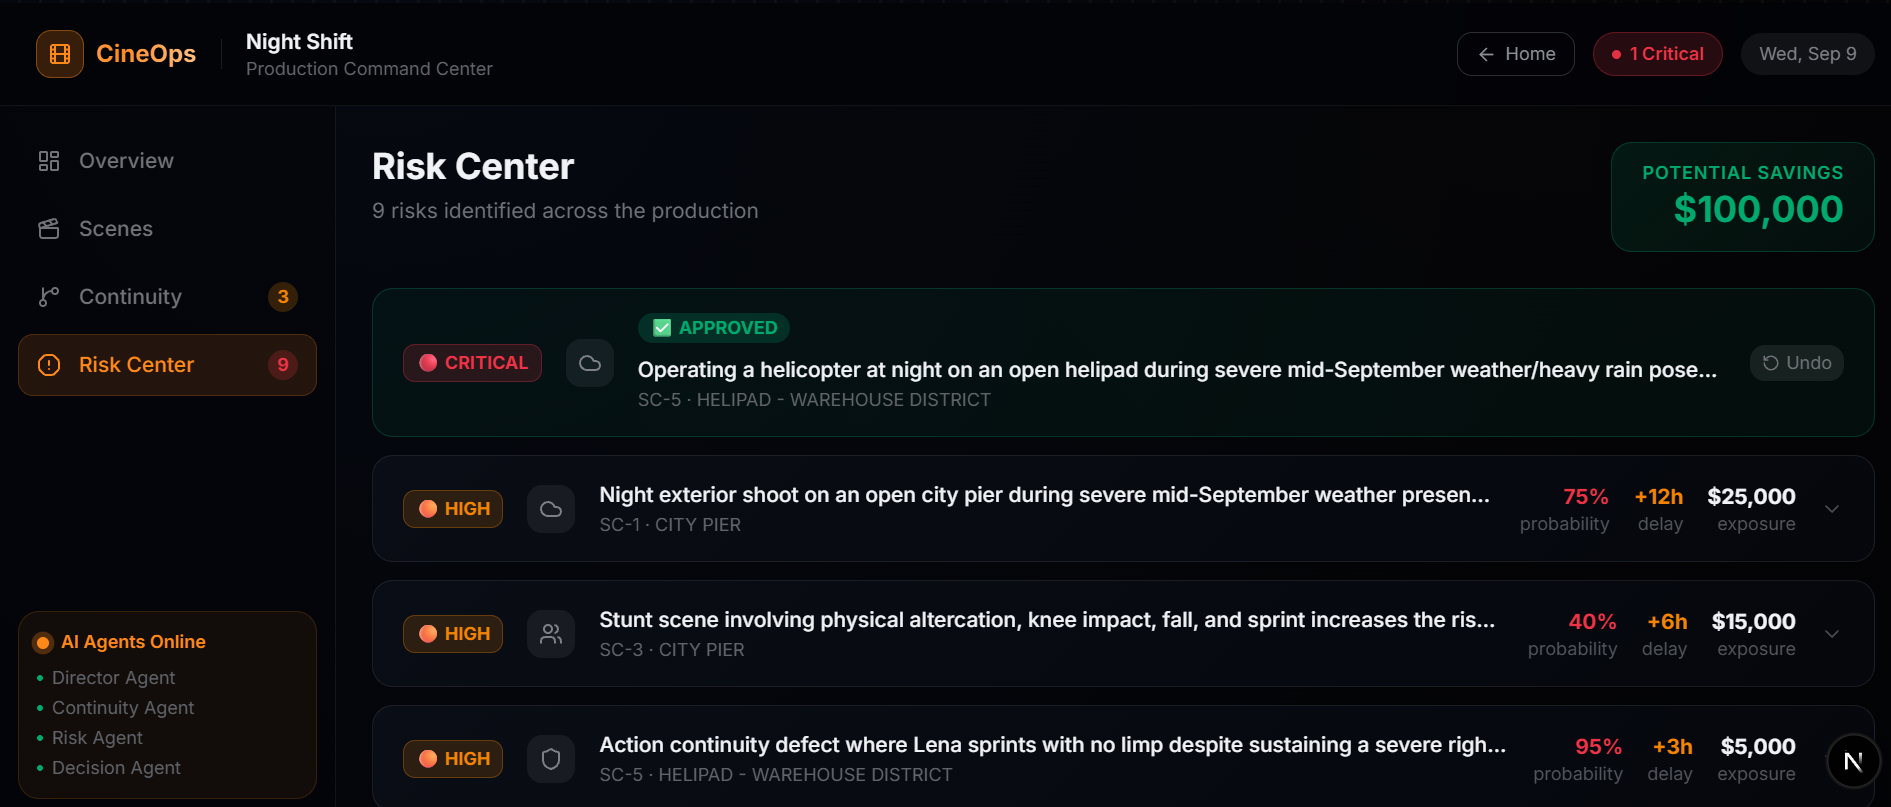Screen dimensions: 1891x807
Task: Click the round N badge icon
Action: [1853, 761]
